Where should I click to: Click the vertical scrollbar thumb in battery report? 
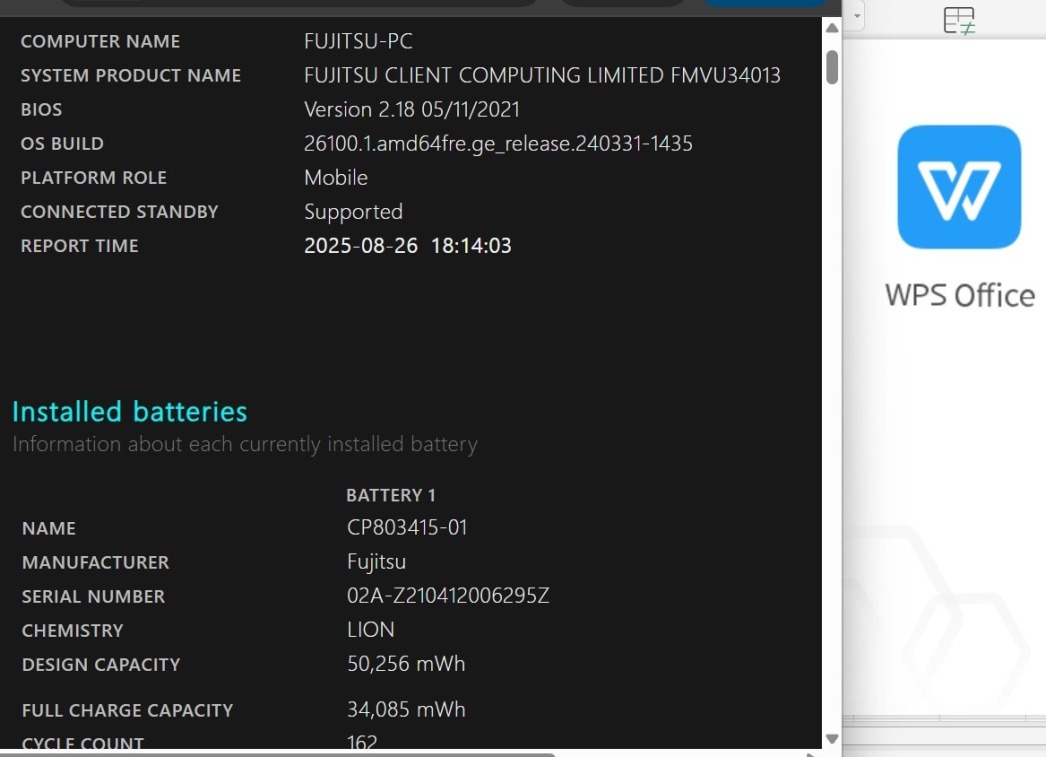point(832,67)
